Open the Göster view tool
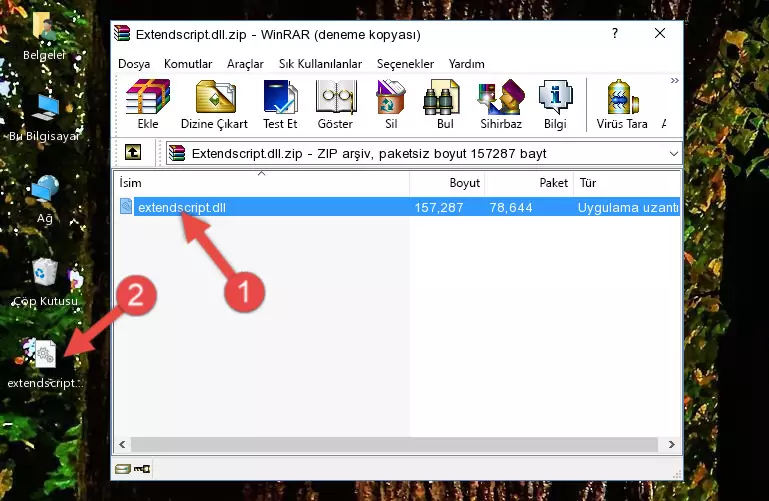Image resolution: width=769 pixels, height=501 pixels. 335,104
